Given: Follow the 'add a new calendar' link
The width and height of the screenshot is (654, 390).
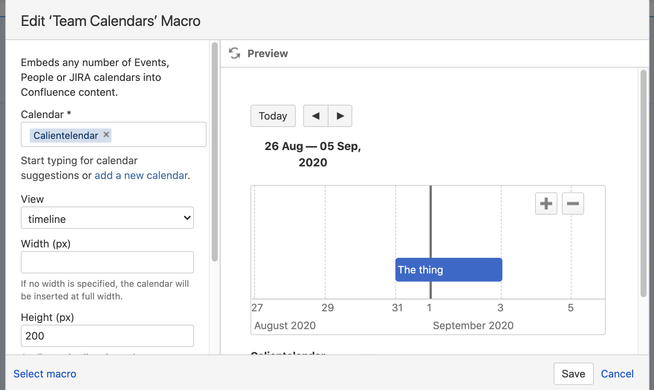Looking at the screenshot, I should [141, 176].
